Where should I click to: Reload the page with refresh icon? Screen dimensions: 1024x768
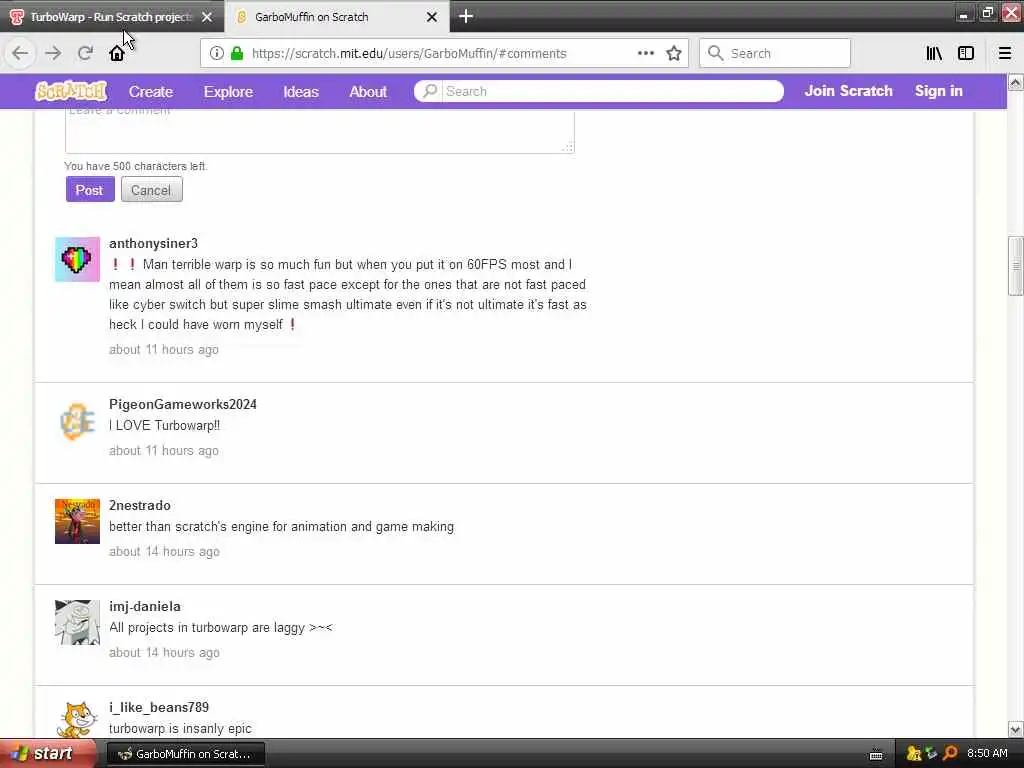click(x=85, y=53)
